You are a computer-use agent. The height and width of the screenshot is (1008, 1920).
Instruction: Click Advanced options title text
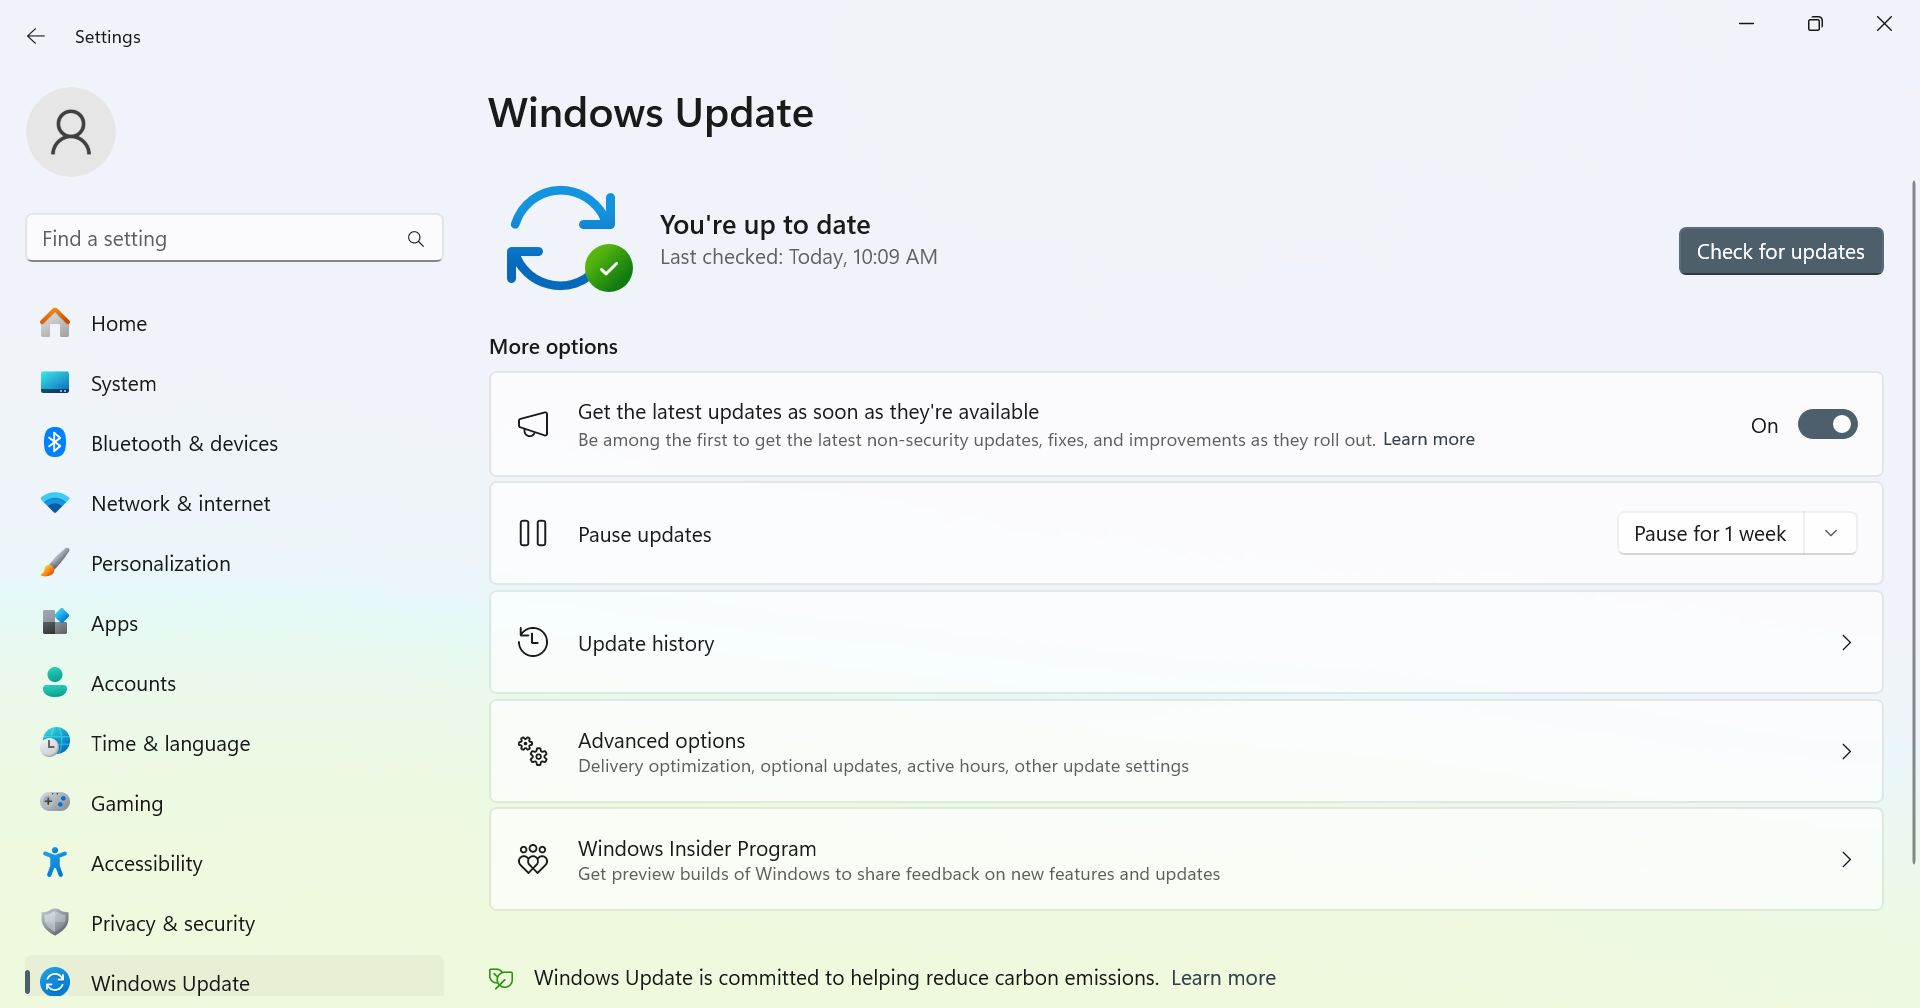[661, 740]
